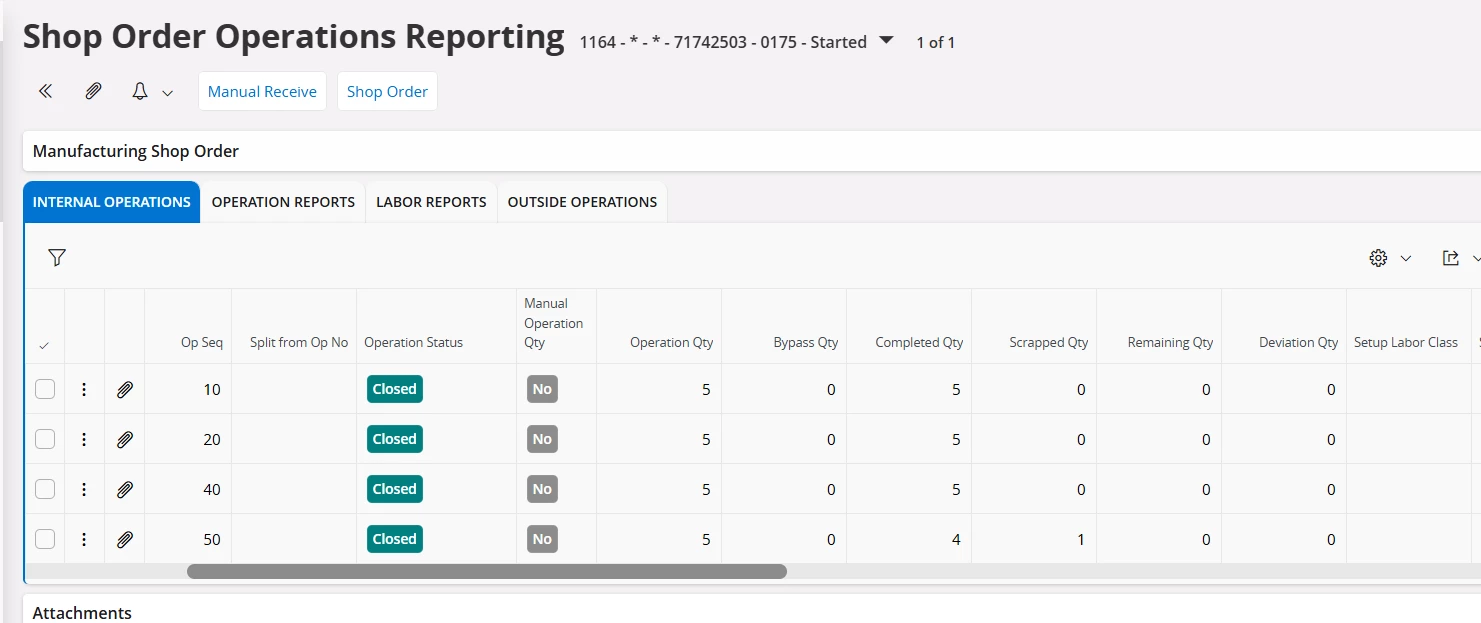Click the Bypass Qty column header

[x=784, y=326]
